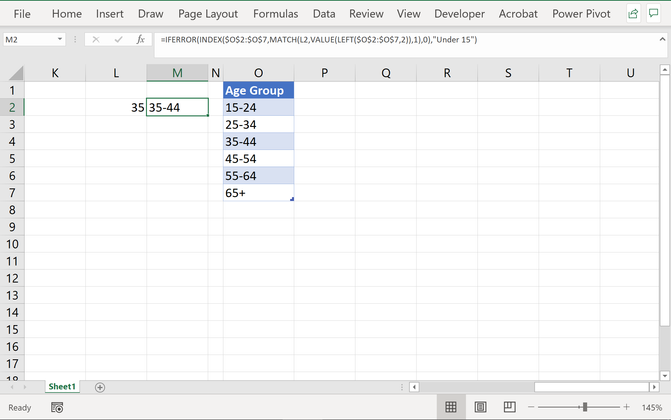Select column L header
Screen dimensions: 671x420
coord(116,73)
